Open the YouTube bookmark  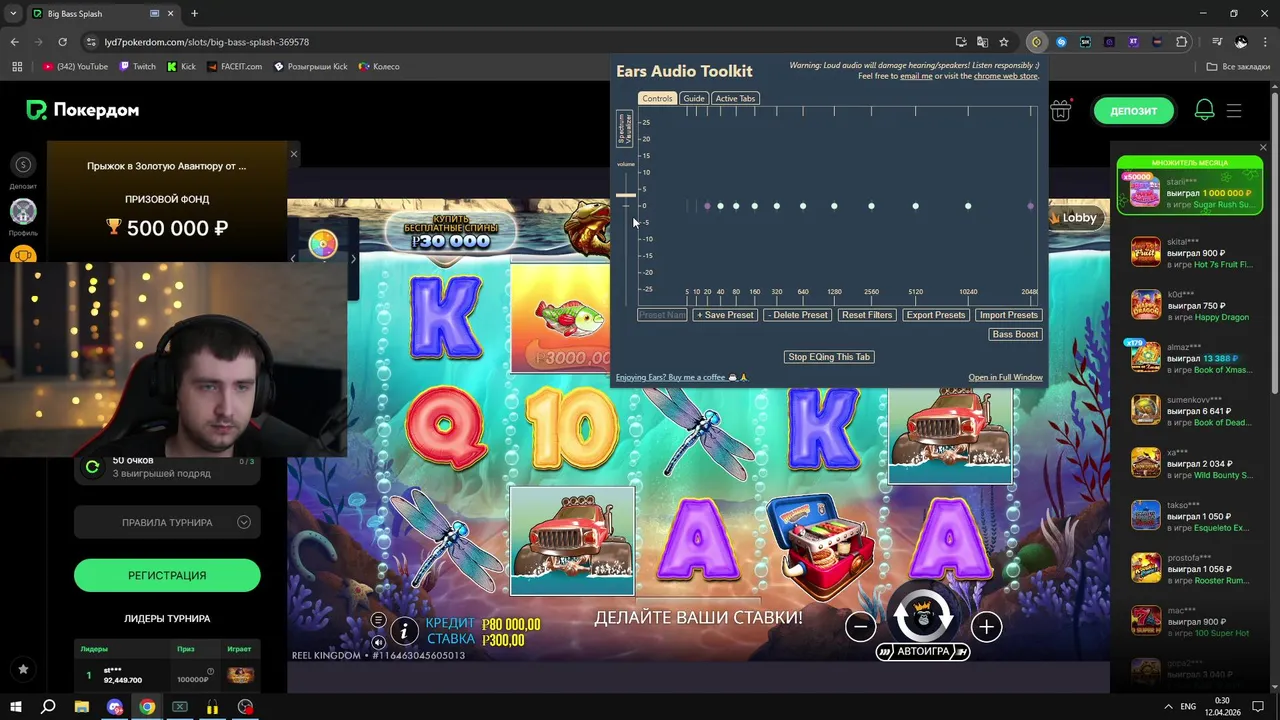pyautogui.click(x=75, y=67)
